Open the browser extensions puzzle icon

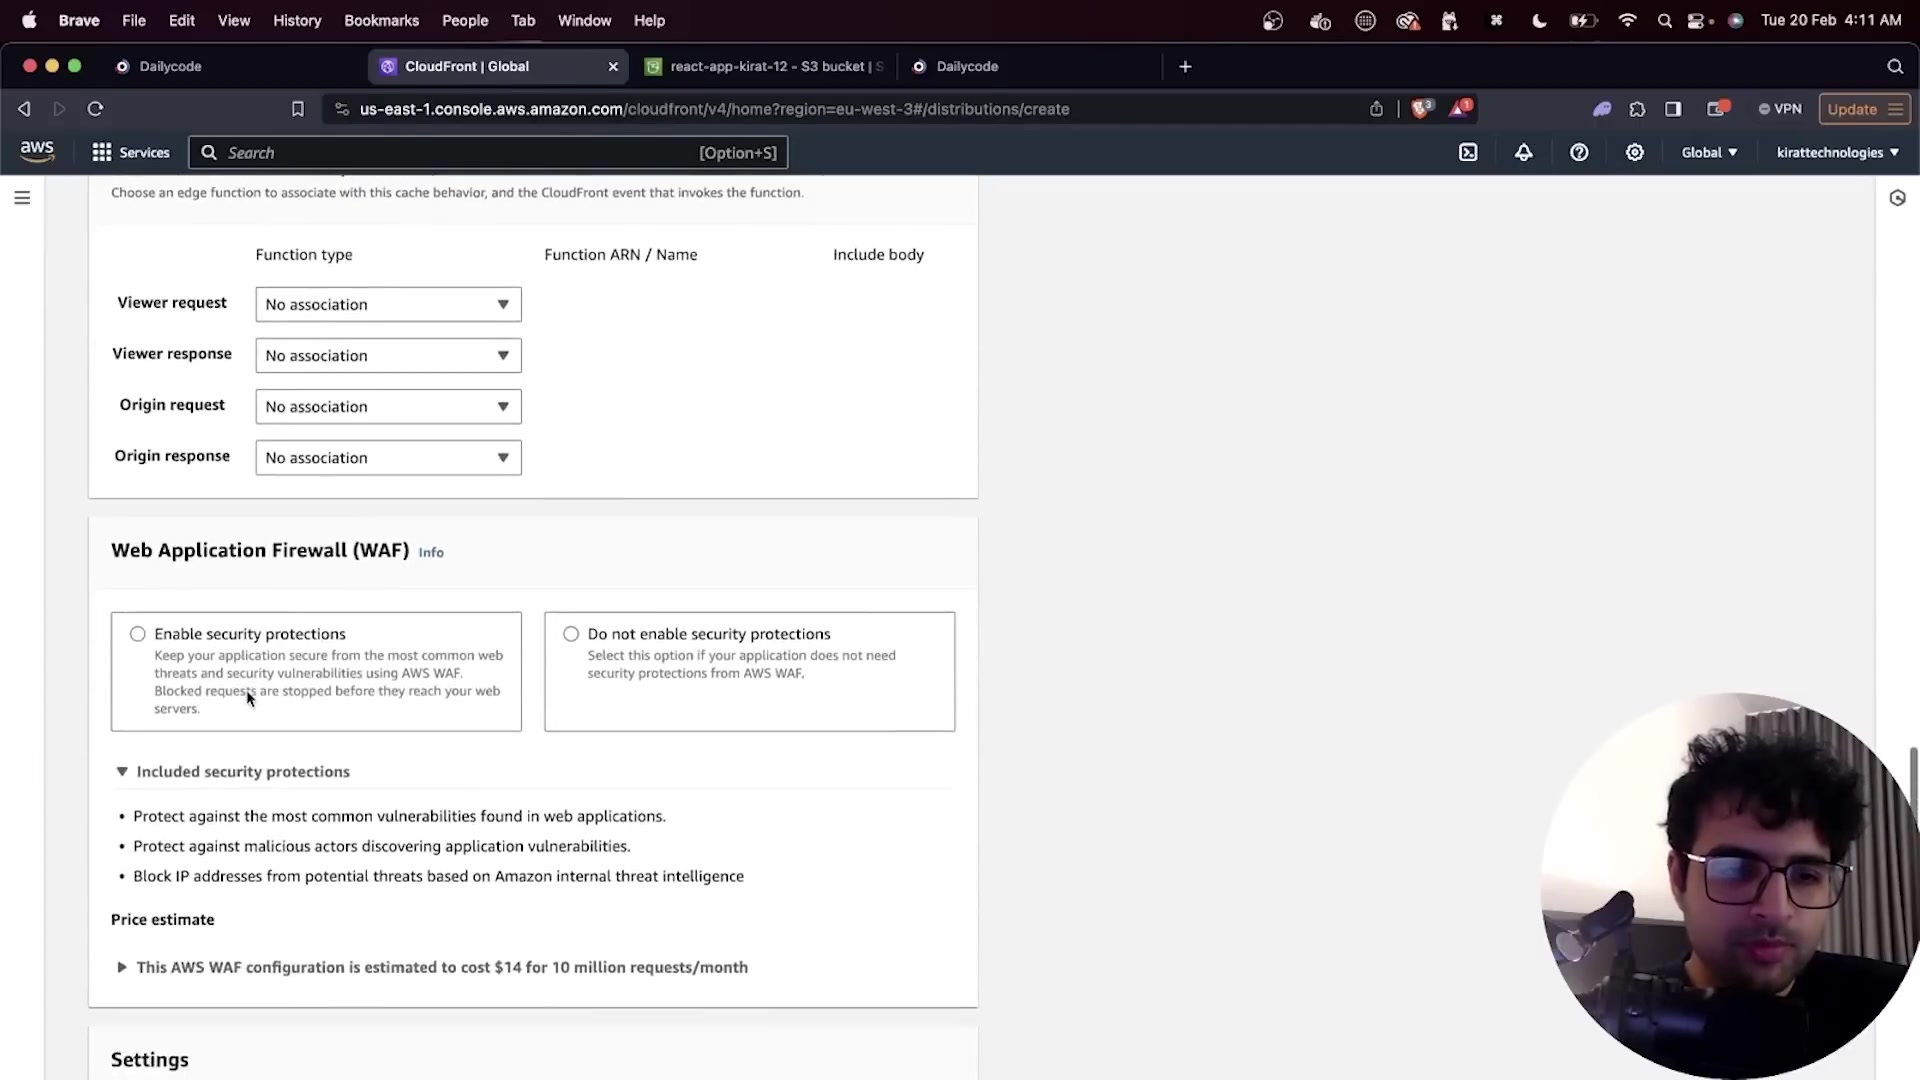tap(1637, 109)
